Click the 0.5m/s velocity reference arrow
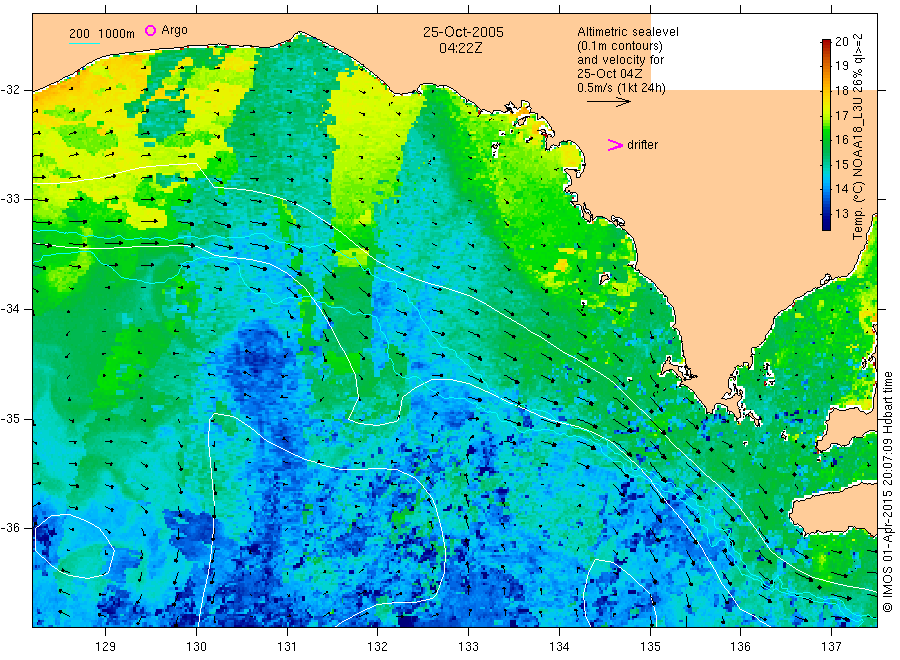Viewport: 900px width, 660px height. pos(609,102)
